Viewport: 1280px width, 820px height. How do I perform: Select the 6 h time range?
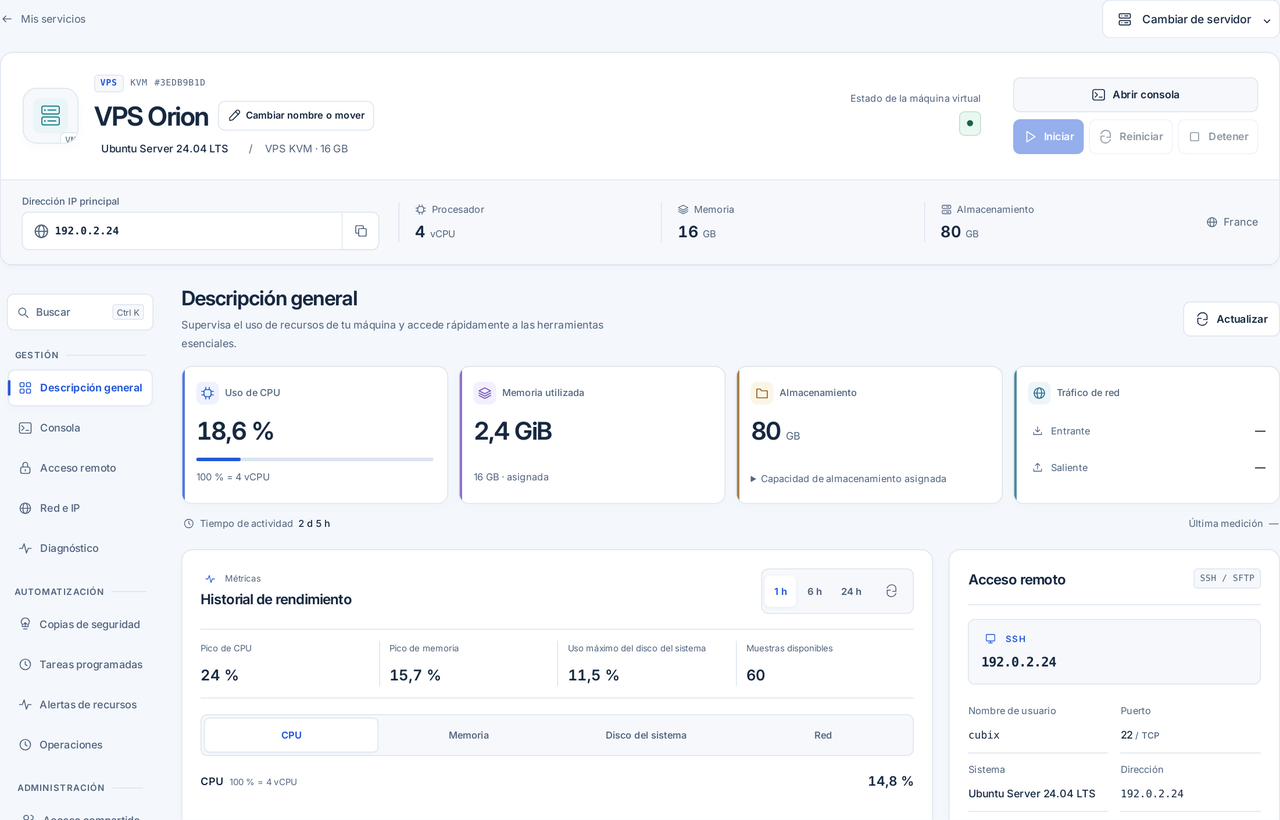815,591
